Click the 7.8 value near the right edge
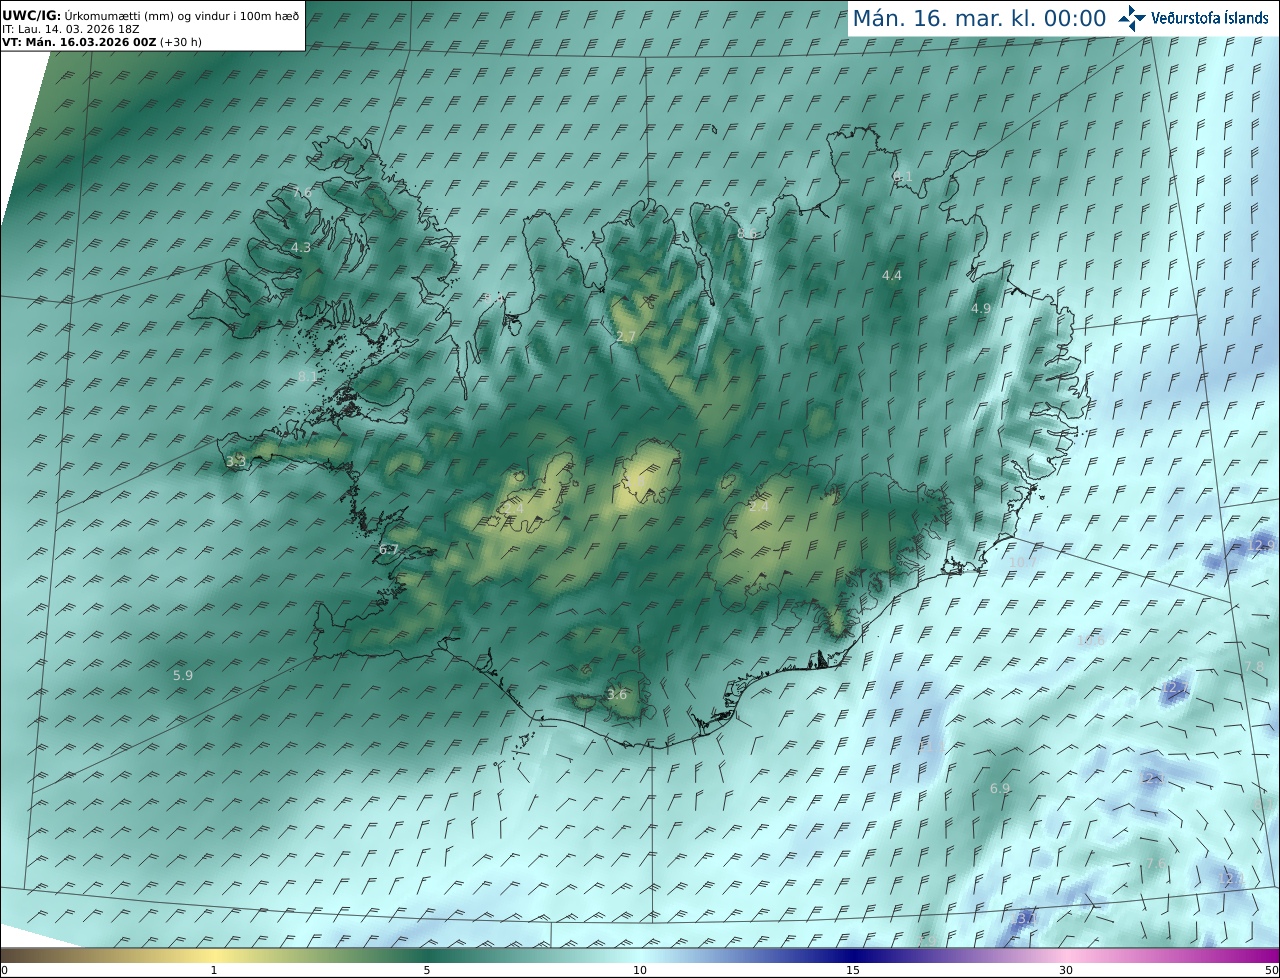1280x978 pixels. point(1254,666)
